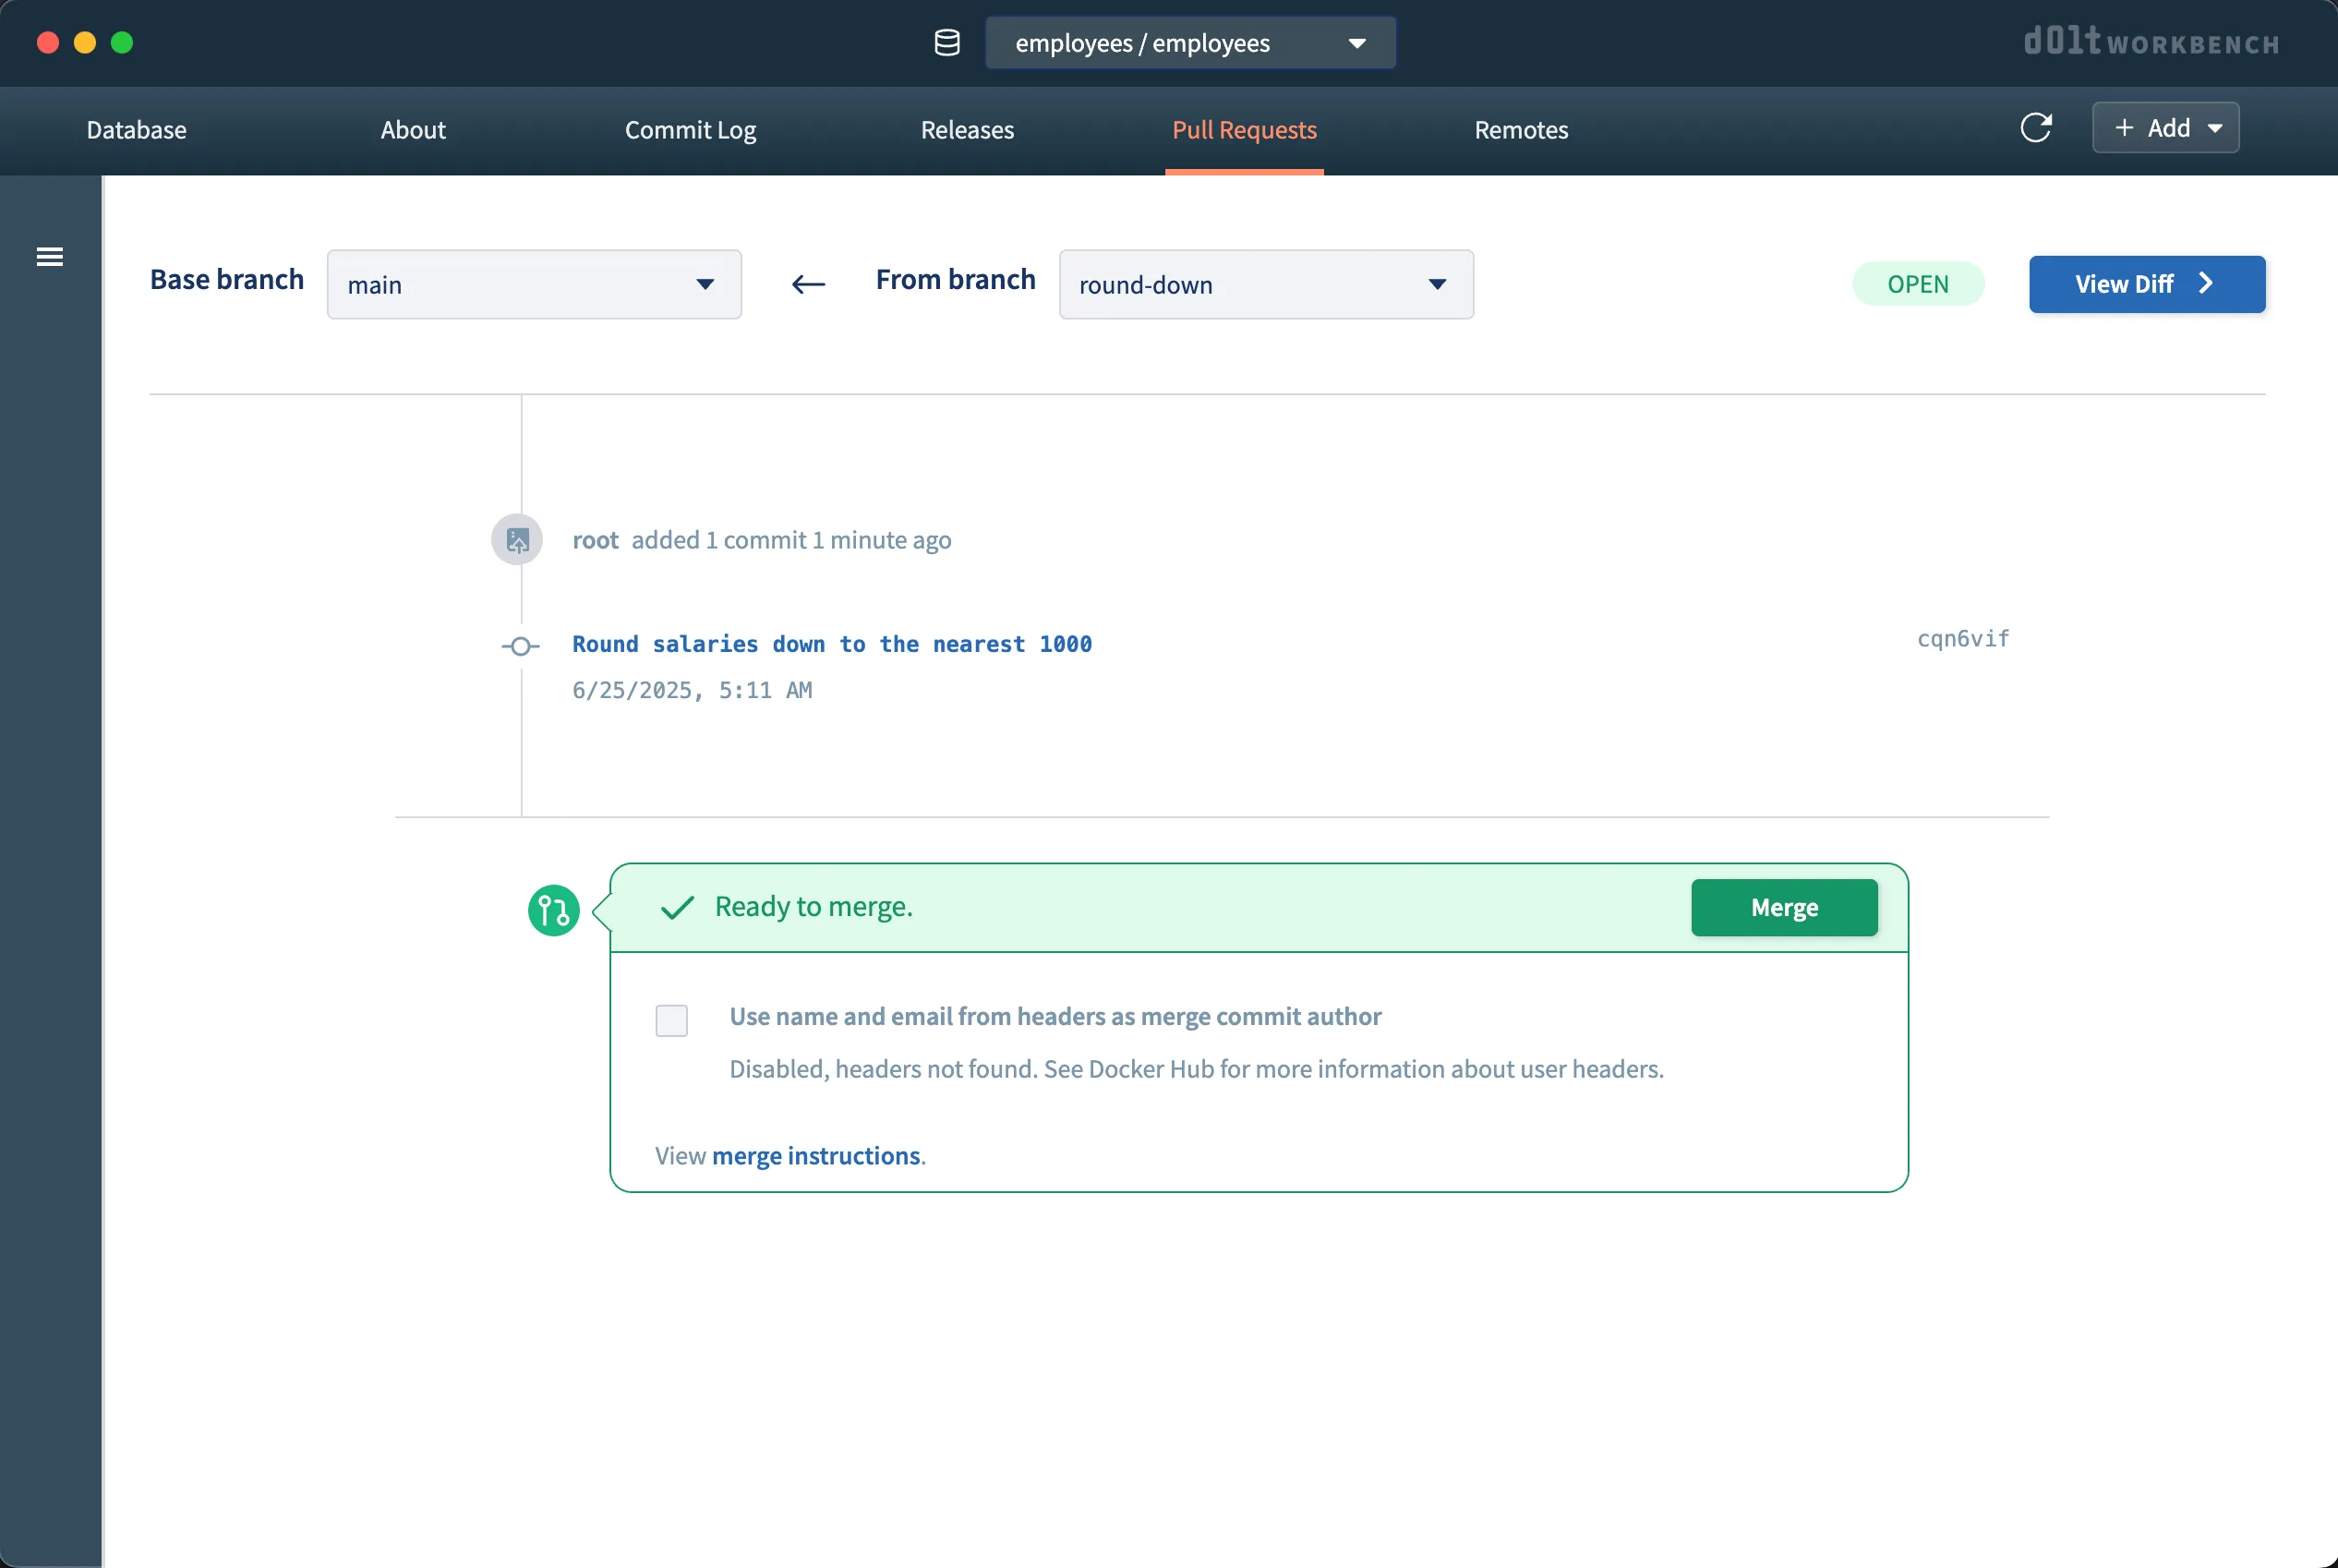
Task: Open the sidebar hamburger menu
Action: [x=50, y=256]
